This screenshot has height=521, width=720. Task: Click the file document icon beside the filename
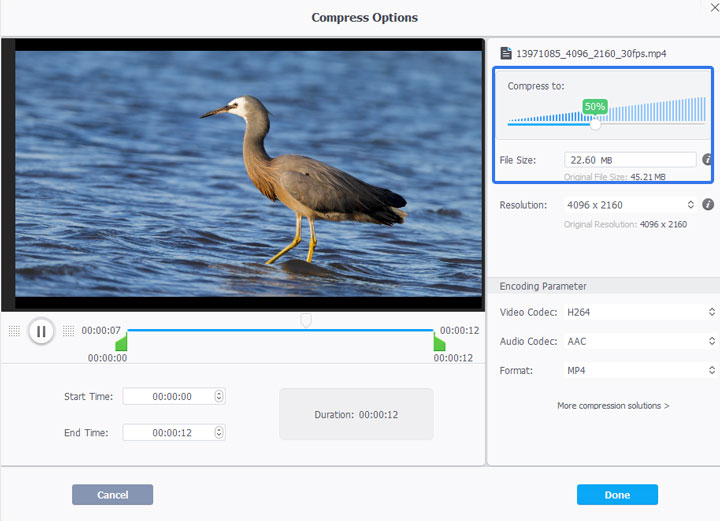pyautogui.click(x=506, y=53)
